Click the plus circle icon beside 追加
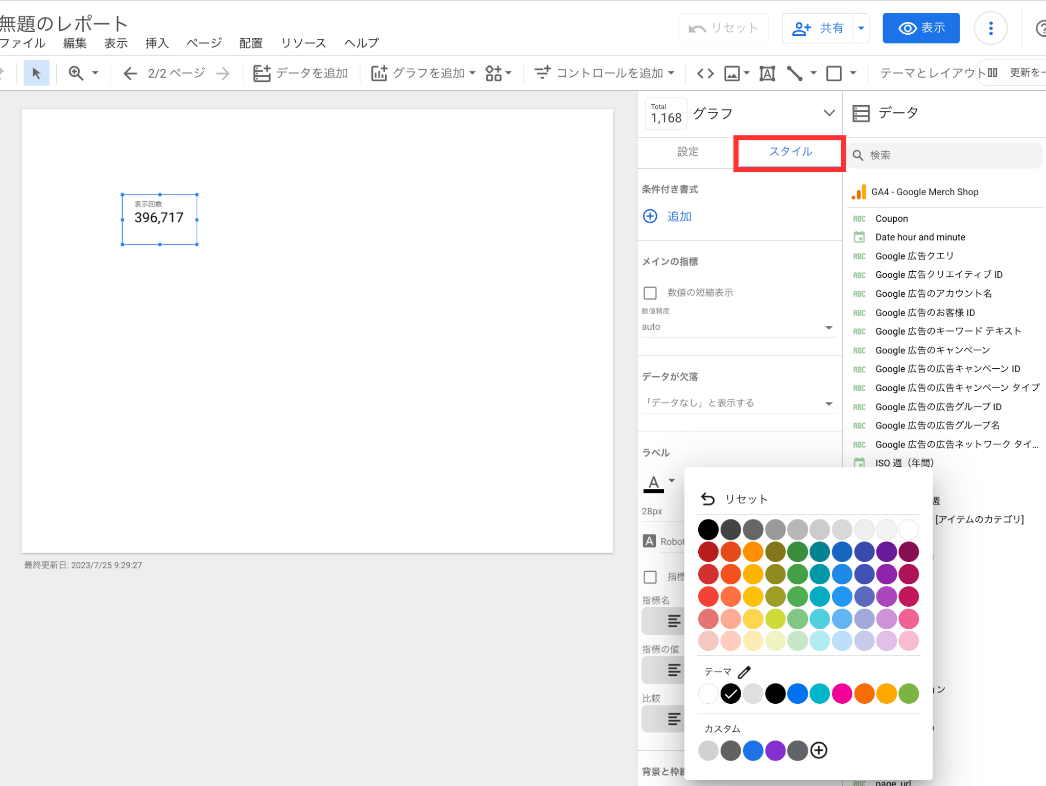 pyautogui.click(x=650, y=216)
